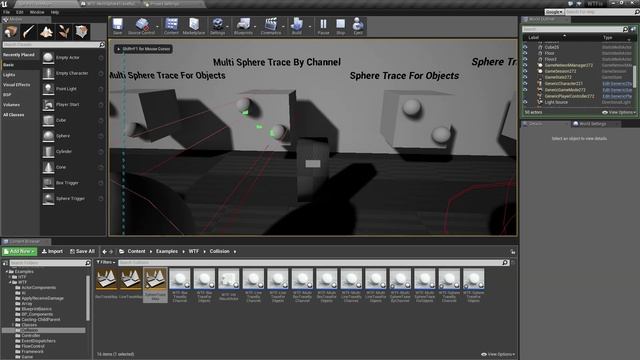Click the Blueprints toolbar icon
640x360 pixels.
pyautogui.click(x=243, y=26)
